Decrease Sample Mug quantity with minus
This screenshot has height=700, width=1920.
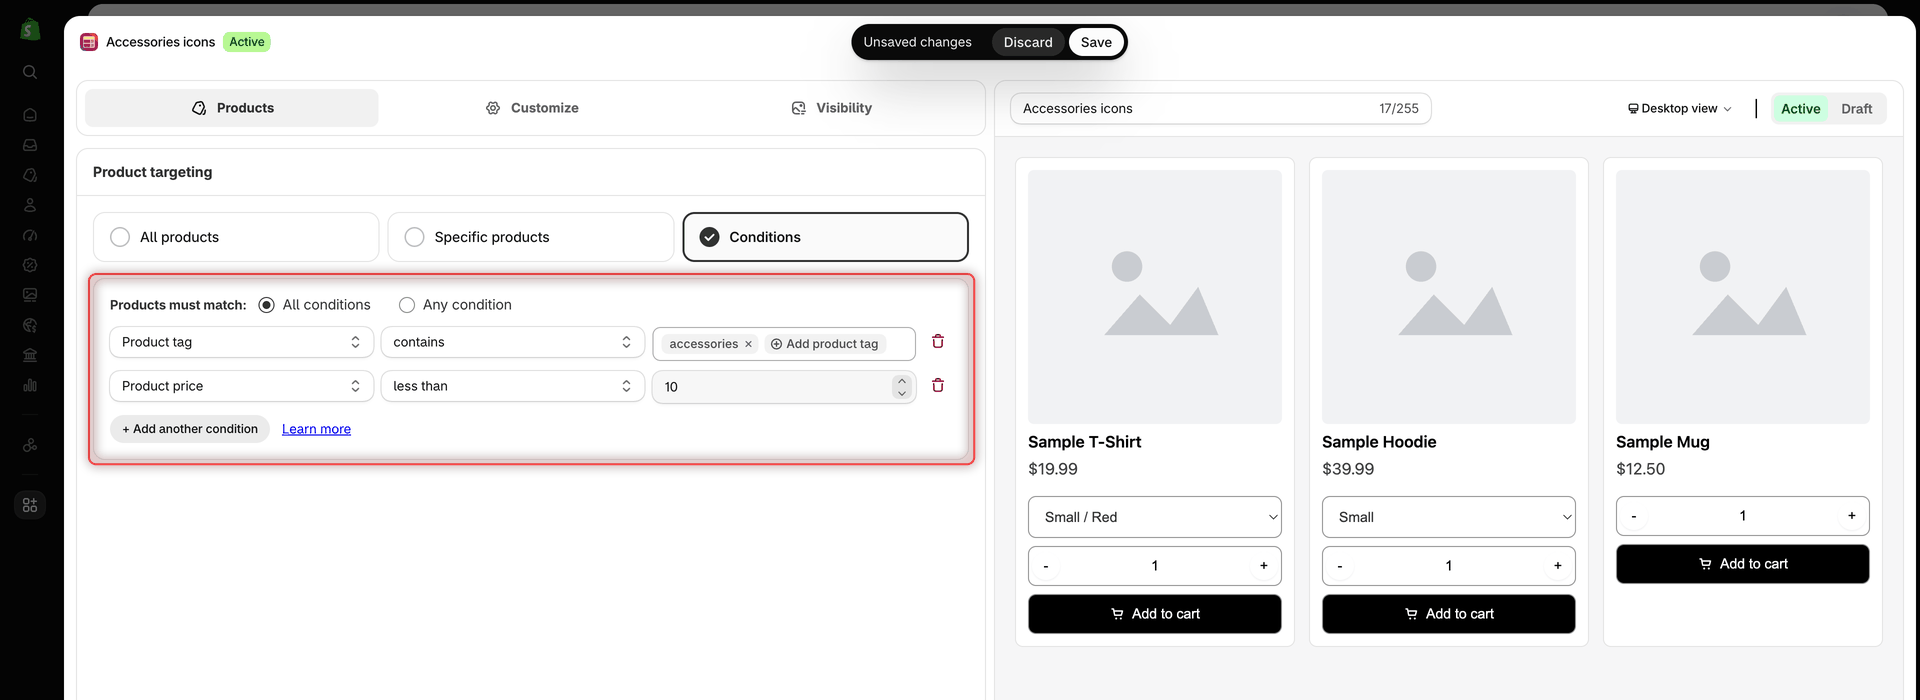[1634, 516]
